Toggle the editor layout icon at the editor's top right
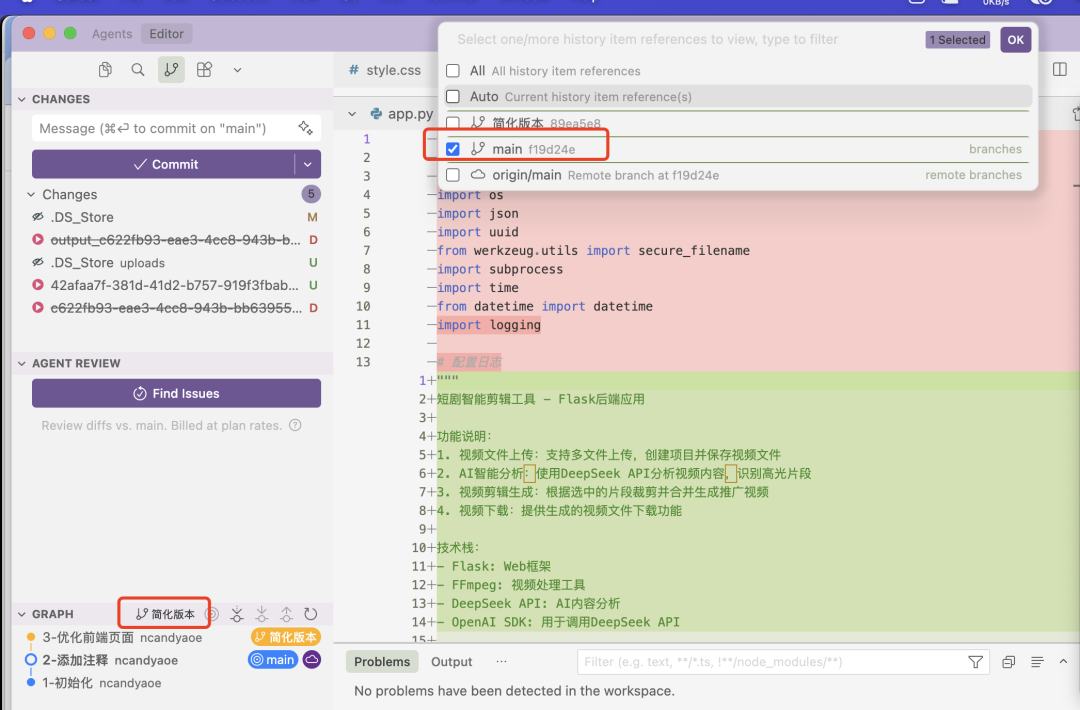 1060,69
